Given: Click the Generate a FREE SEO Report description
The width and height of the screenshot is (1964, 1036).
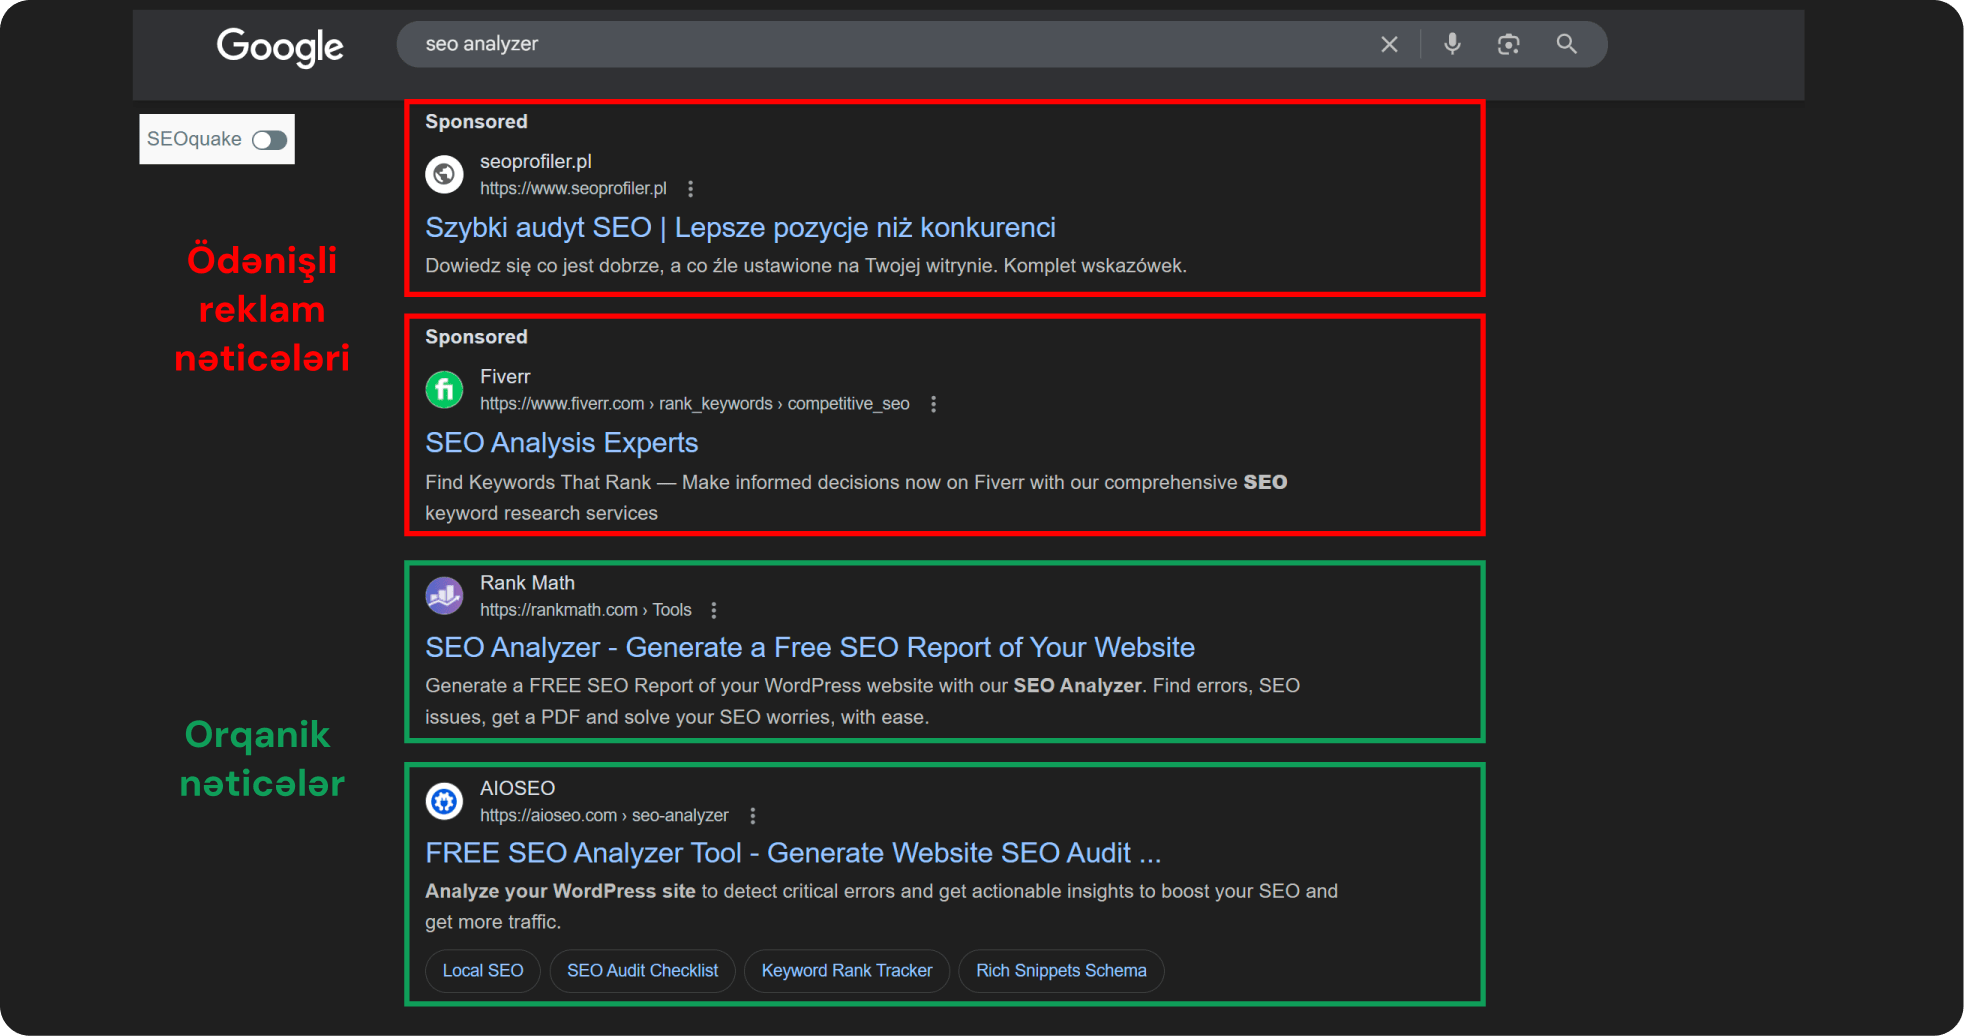Looking at the screenshot, I should click(862, 701).
